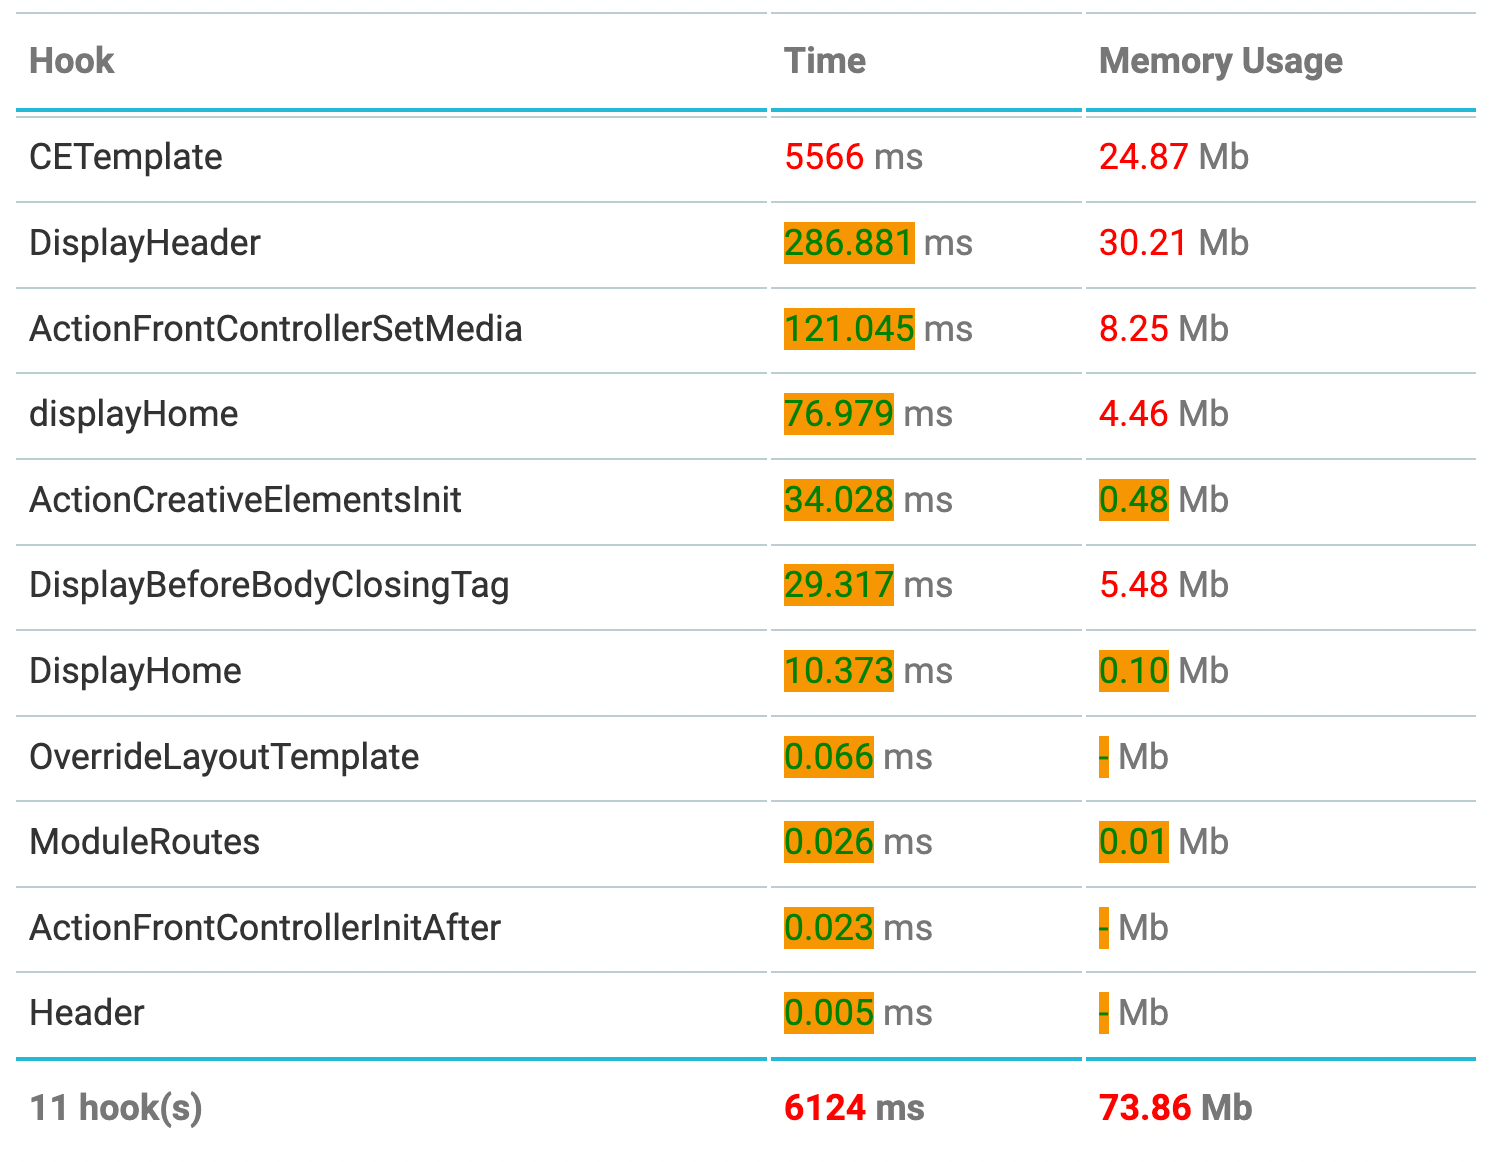Screen dimensions: 1492x1162
Task: Click the 73.86 Mb total memory
Action: 1175,1108
